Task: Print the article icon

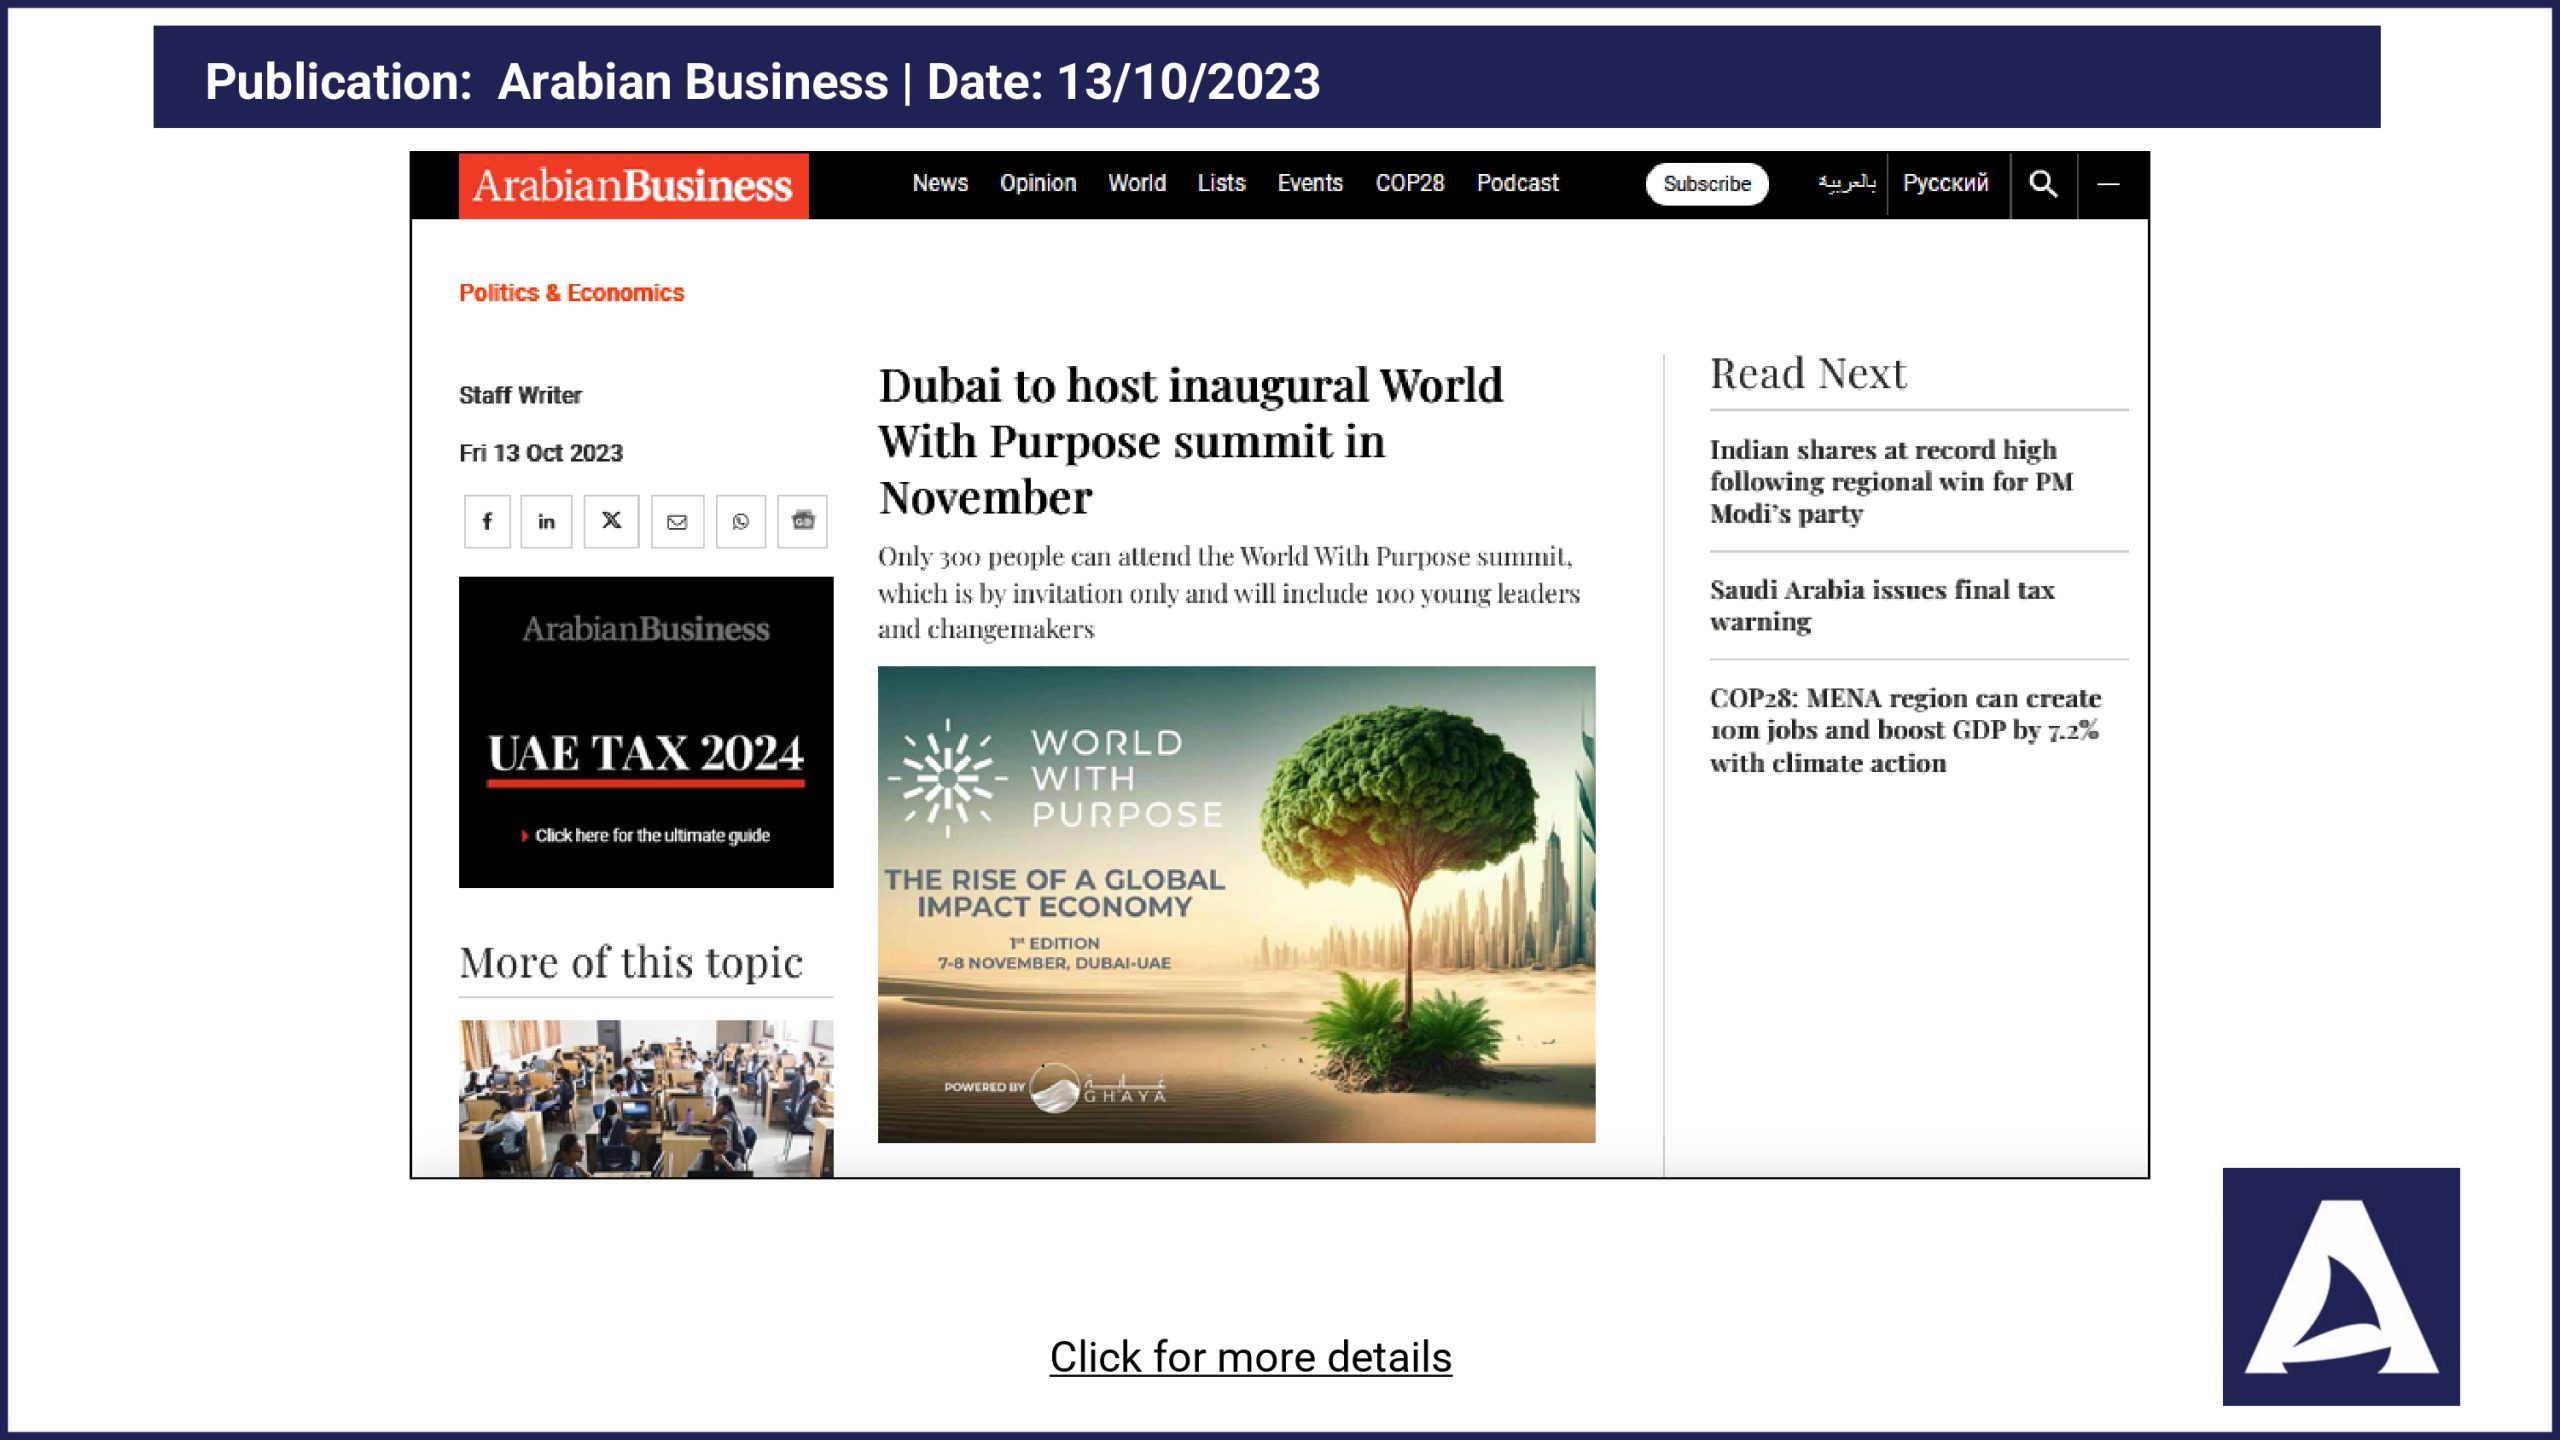Action: coord(803,521)
